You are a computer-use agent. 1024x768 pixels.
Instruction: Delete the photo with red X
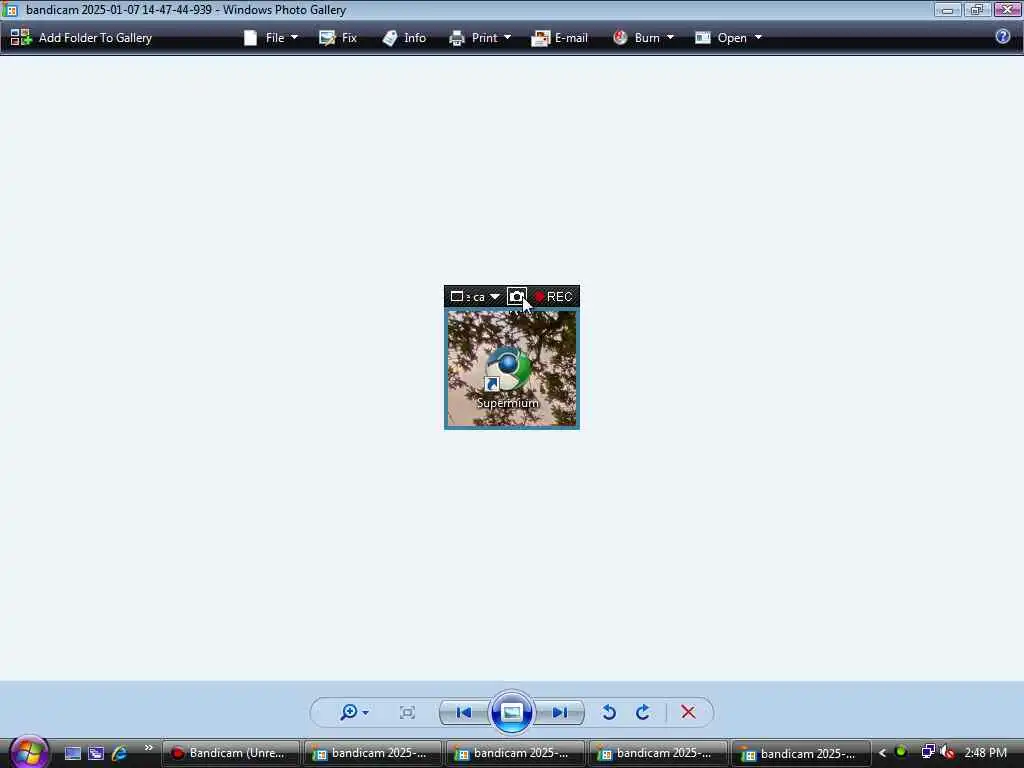coord(688,712)
